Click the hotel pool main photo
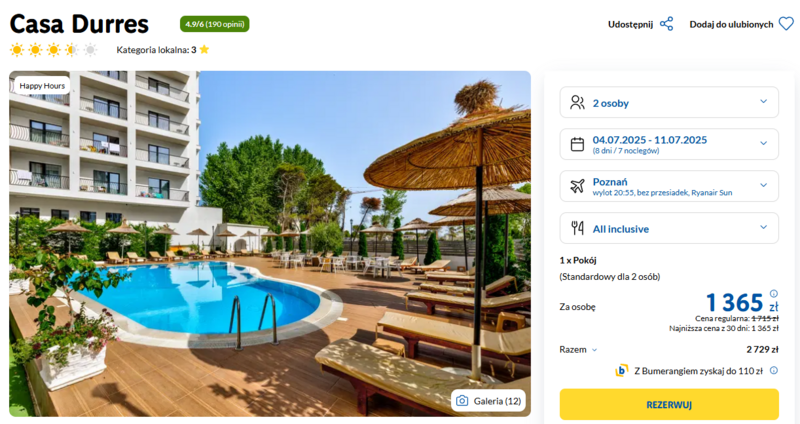800x424 pixels. 270,244
